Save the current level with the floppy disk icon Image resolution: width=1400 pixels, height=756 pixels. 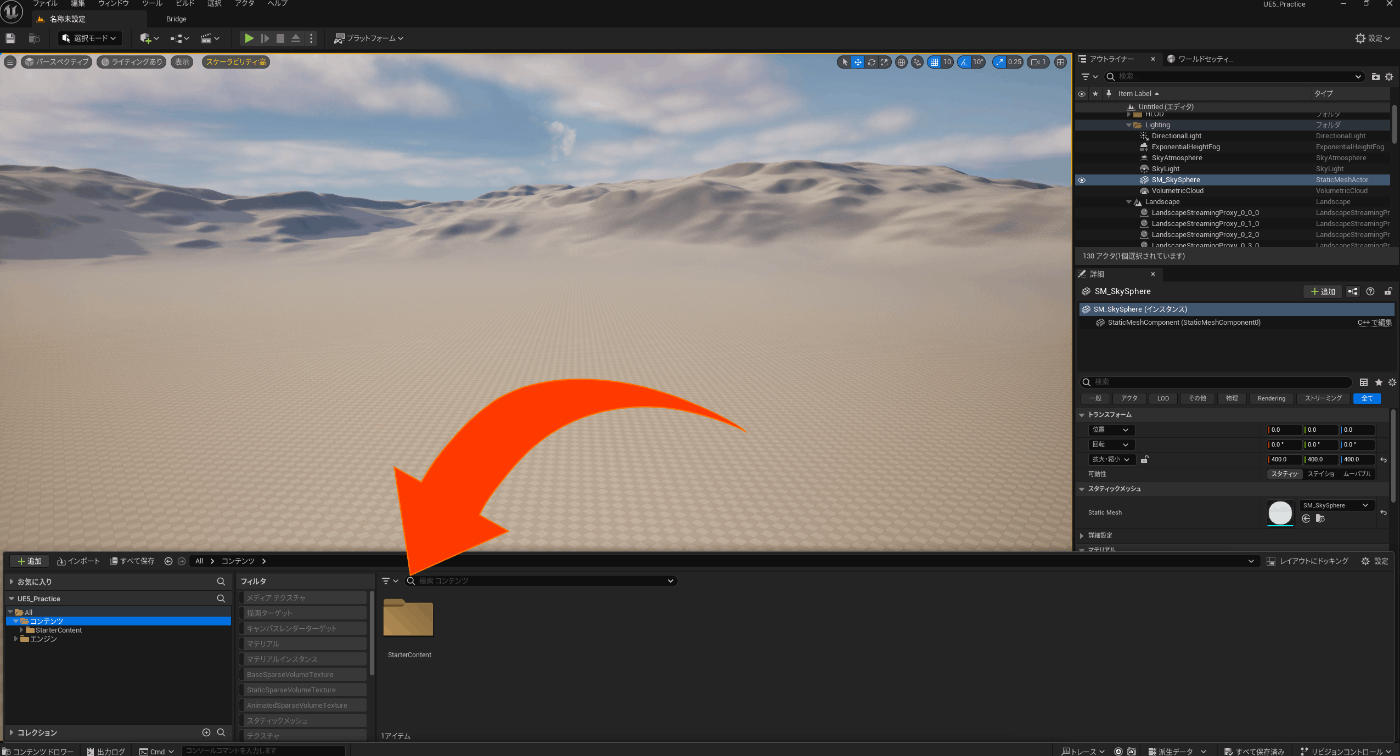pos(10,38)
